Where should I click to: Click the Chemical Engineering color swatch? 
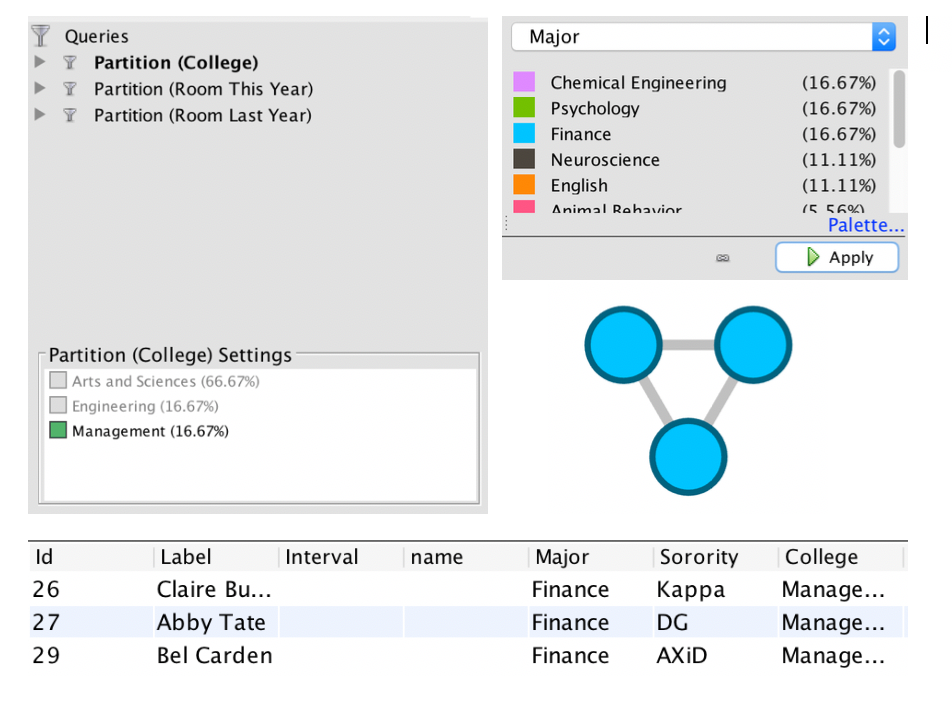tap(524, 82)
